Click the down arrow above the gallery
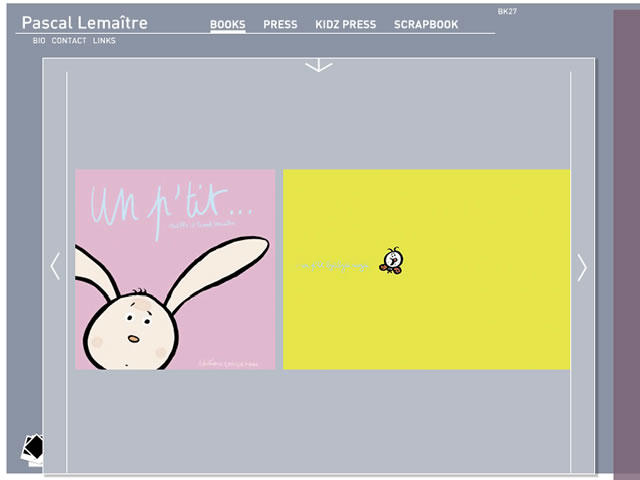 319,65
